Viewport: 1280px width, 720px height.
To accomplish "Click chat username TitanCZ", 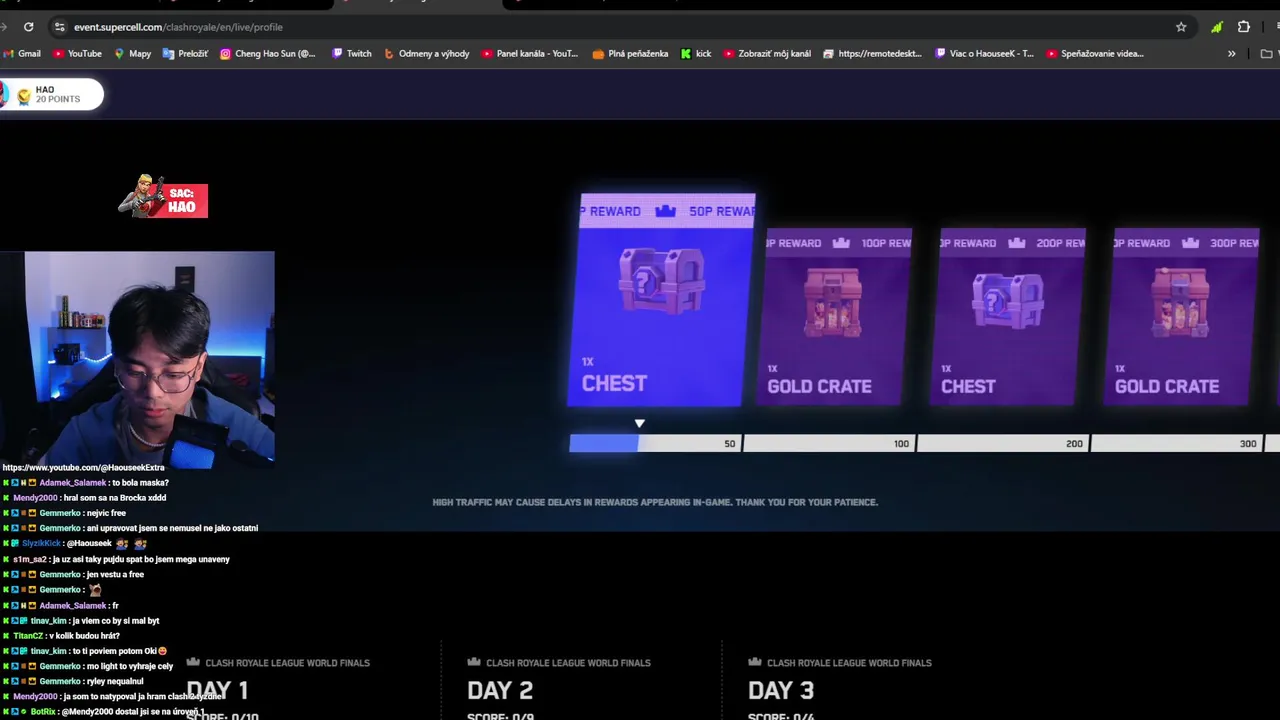I will (x=28, y=636).
